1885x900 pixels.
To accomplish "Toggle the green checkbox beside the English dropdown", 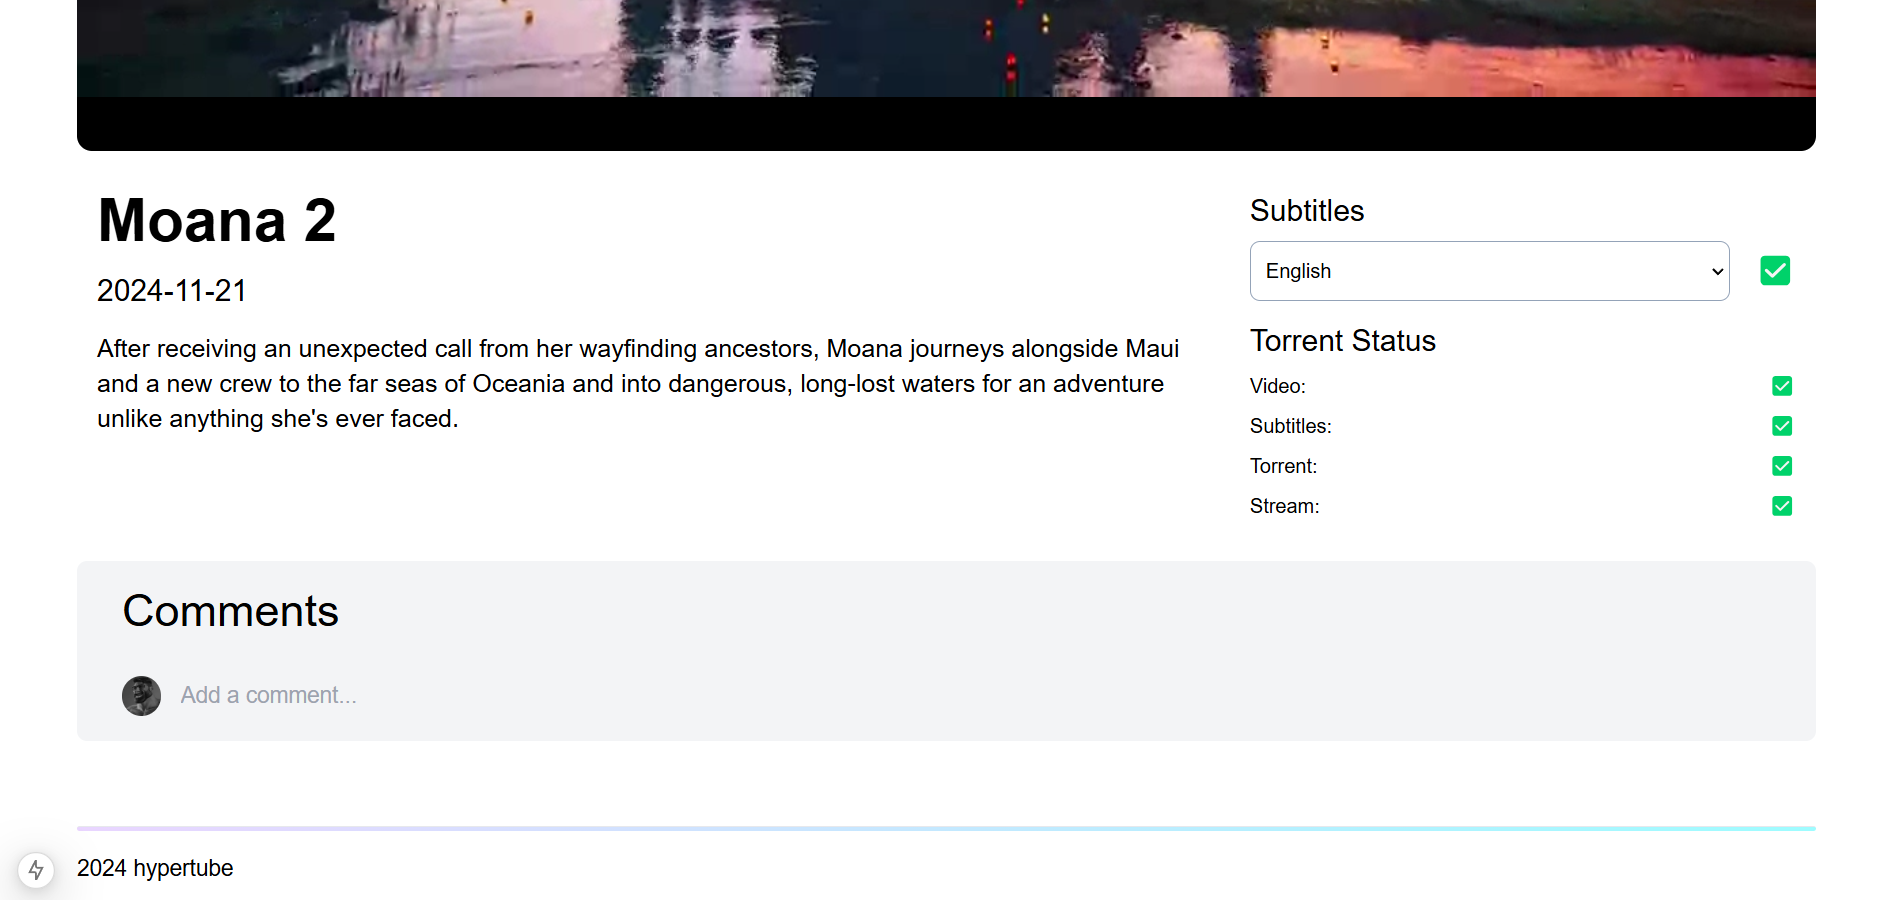I will coord(1775,271).
